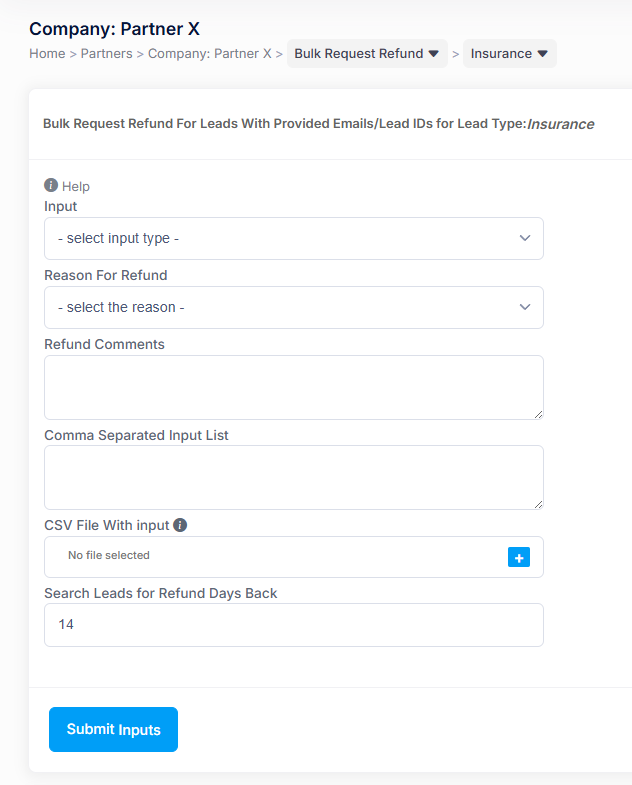This screenshot has height=785, width=632.
Task: Open Company: Partner X breadcrumb link
Action: (209, 54)
